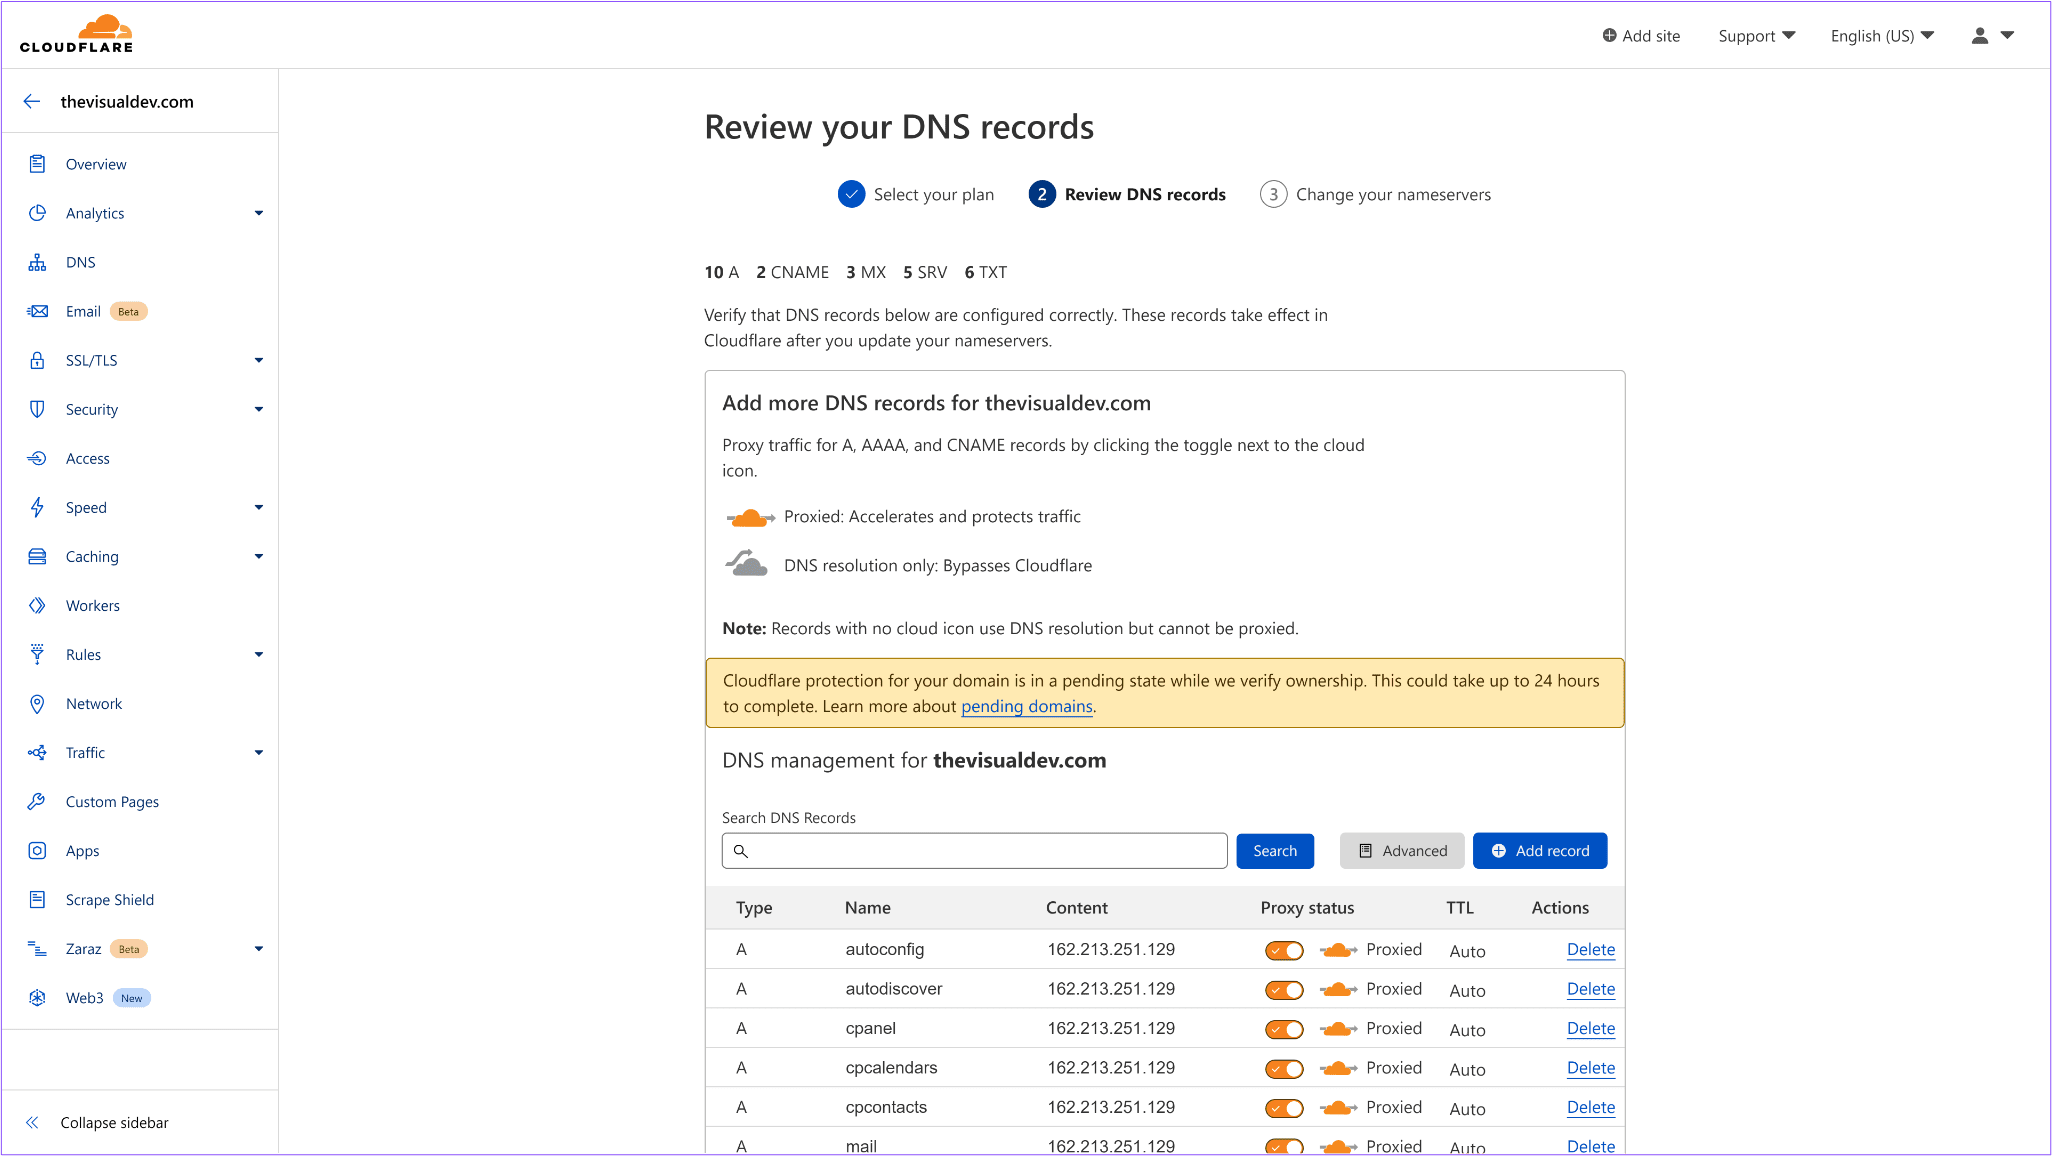2052x1156 pixels.
Task: Click the Select your plan step
Action: [x=916, y=194]
